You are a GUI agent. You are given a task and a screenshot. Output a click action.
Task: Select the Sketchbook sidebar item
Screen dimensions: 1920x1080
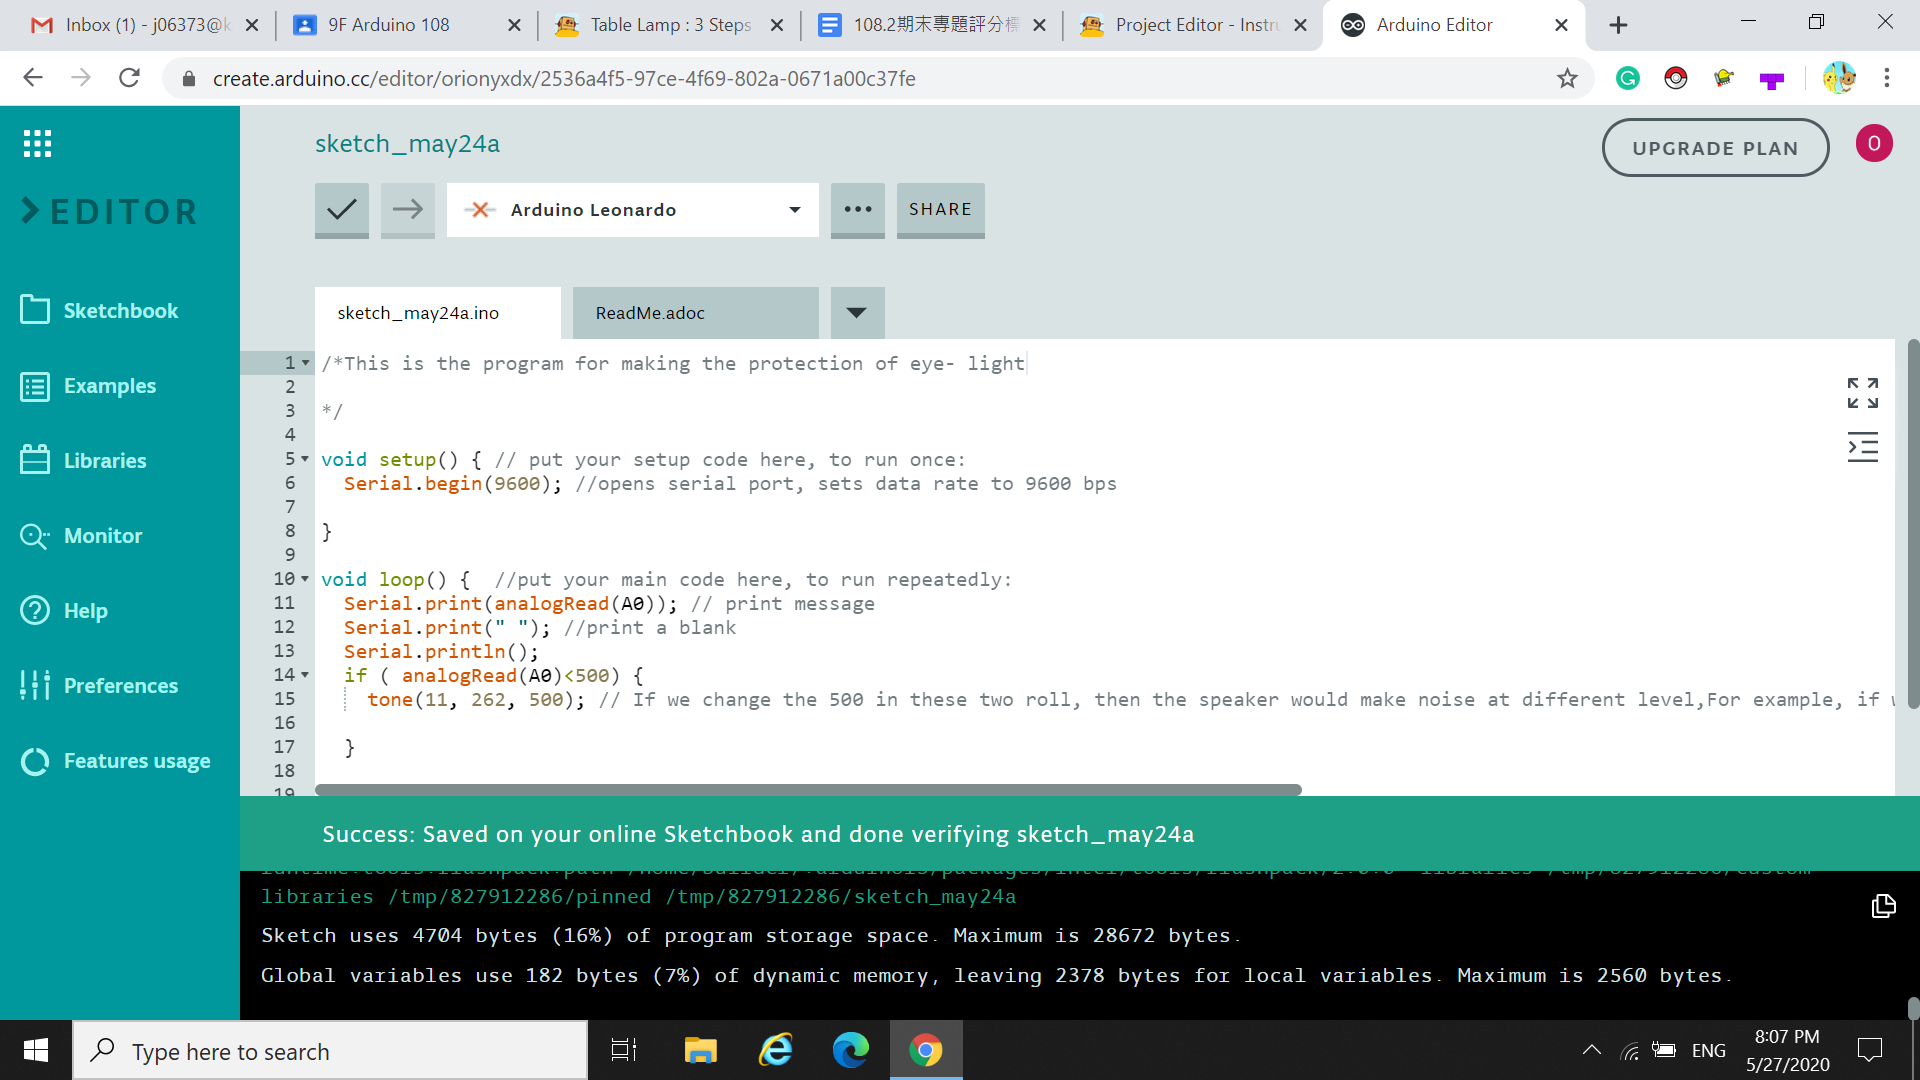tap(120, 311)
